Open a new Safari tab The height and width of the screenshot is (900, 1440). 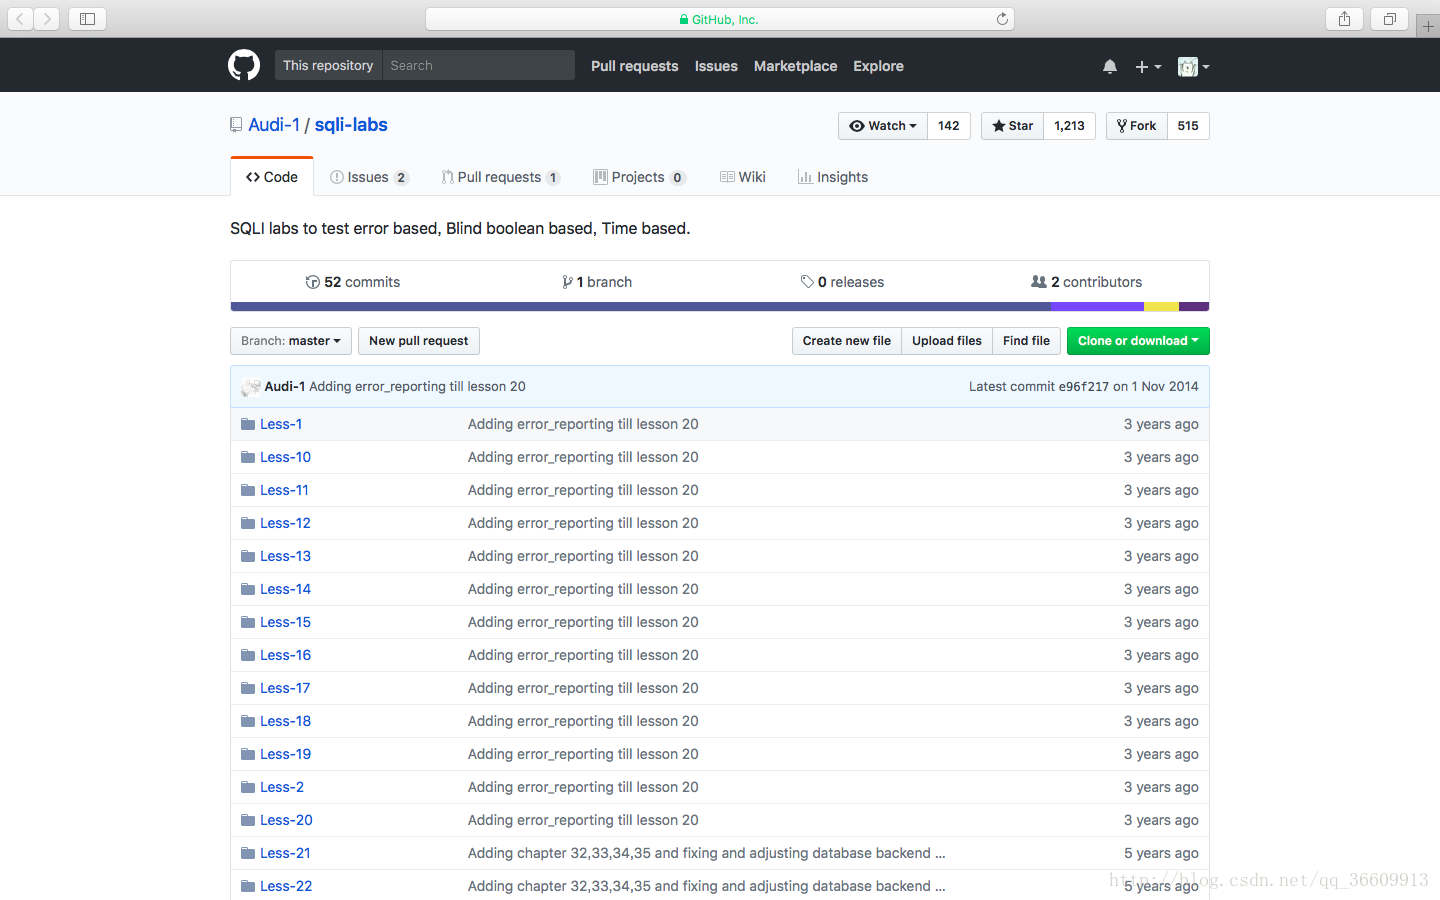coord(1428,26)
